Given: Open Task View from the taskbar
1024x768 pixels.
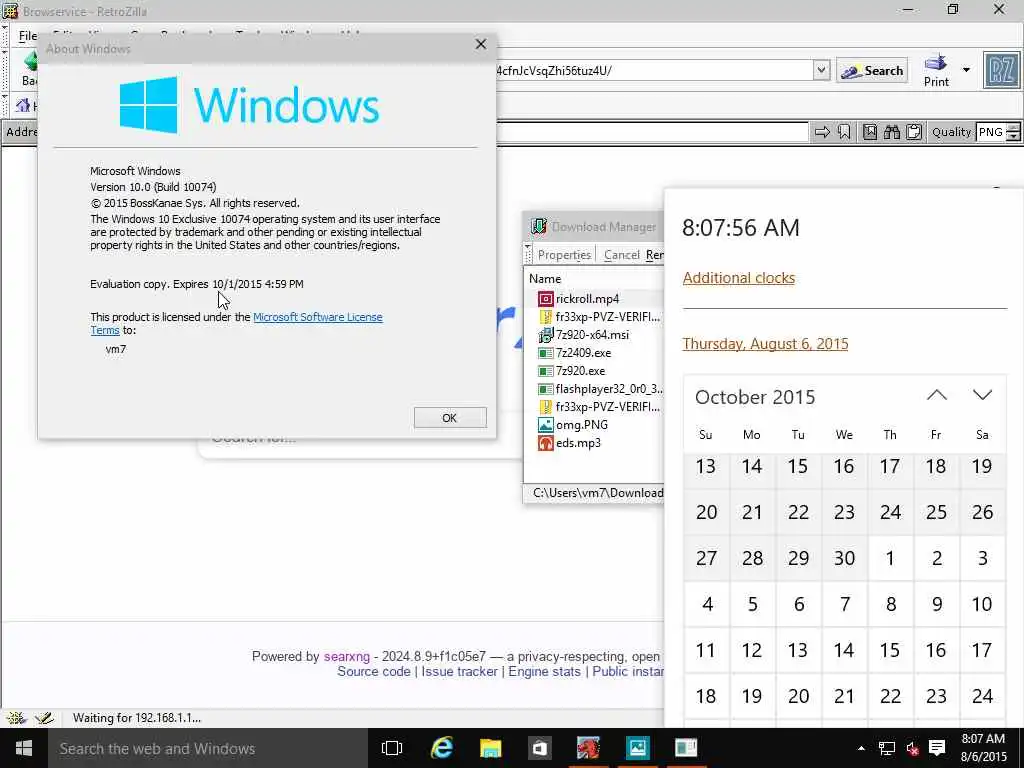Looking at the screenshot, I should coord(392,748).
